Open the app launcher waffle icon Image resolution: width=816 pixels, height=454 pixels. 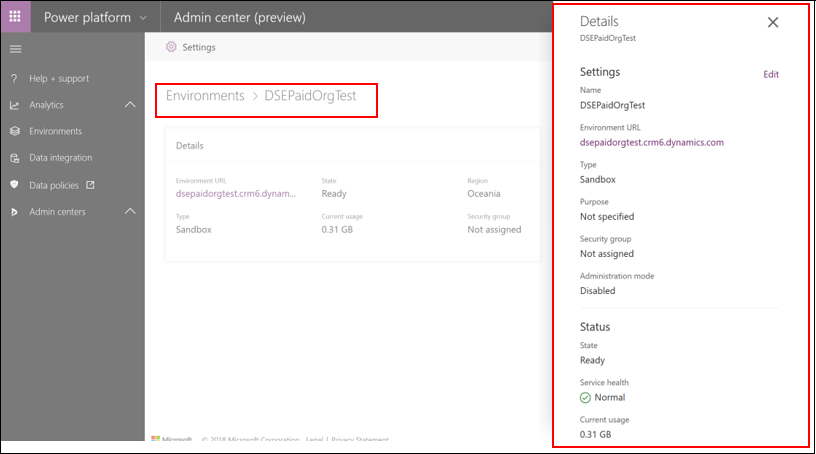[15, 17]
